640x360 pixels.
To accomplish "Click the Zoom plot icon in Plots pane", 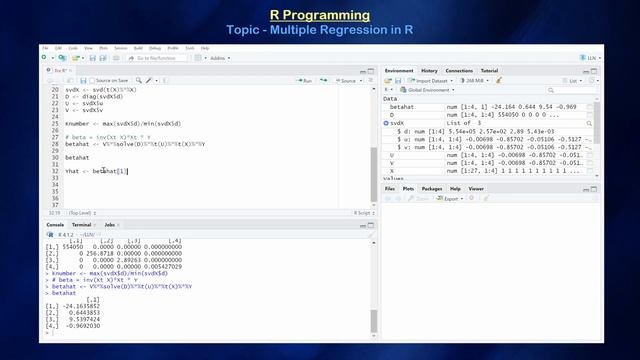I will [x=418, y=198].
